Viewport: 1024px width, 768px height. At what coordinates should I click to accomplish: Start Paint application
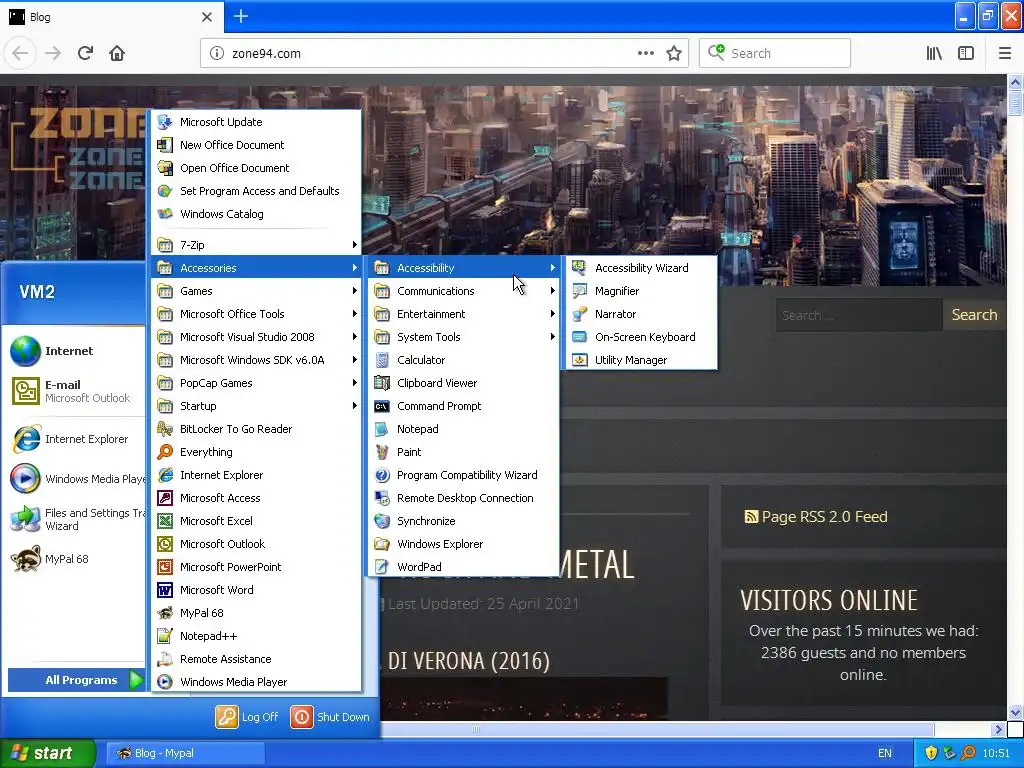(x=464, y=452)
